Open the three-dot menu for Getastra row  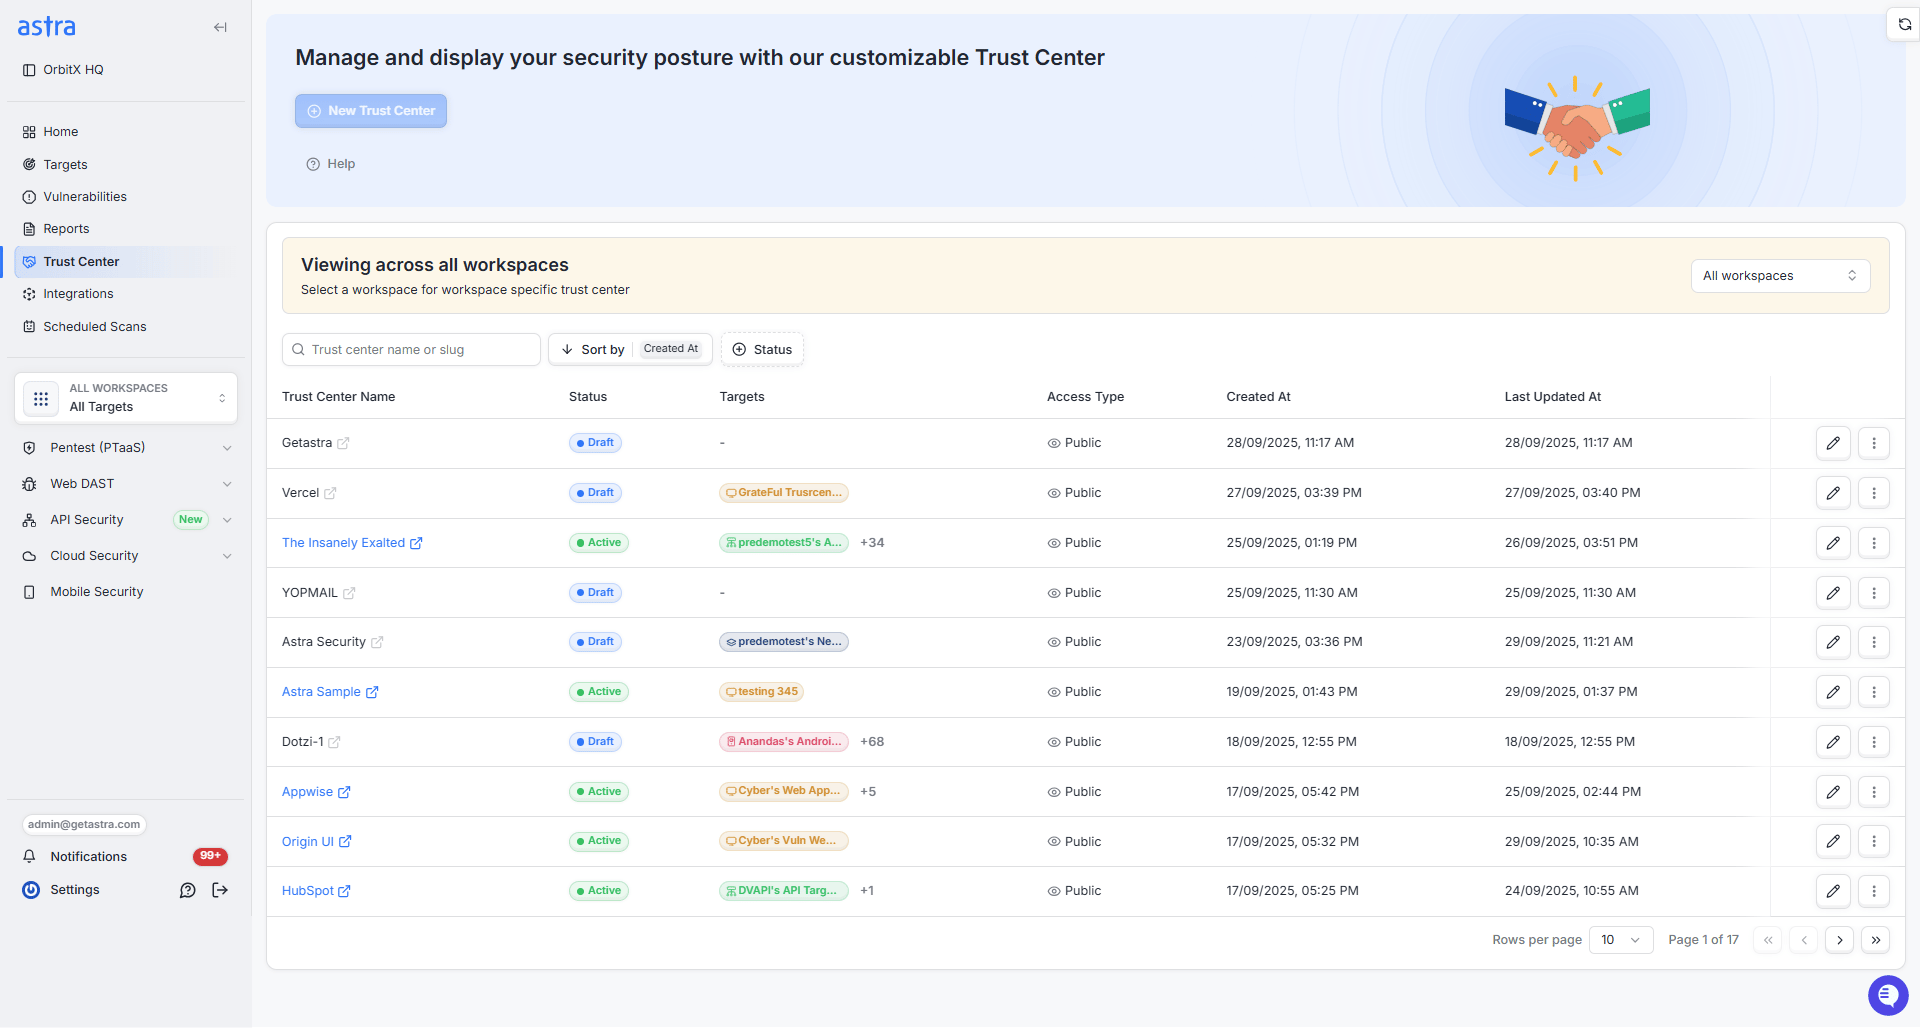point(1874,443)
